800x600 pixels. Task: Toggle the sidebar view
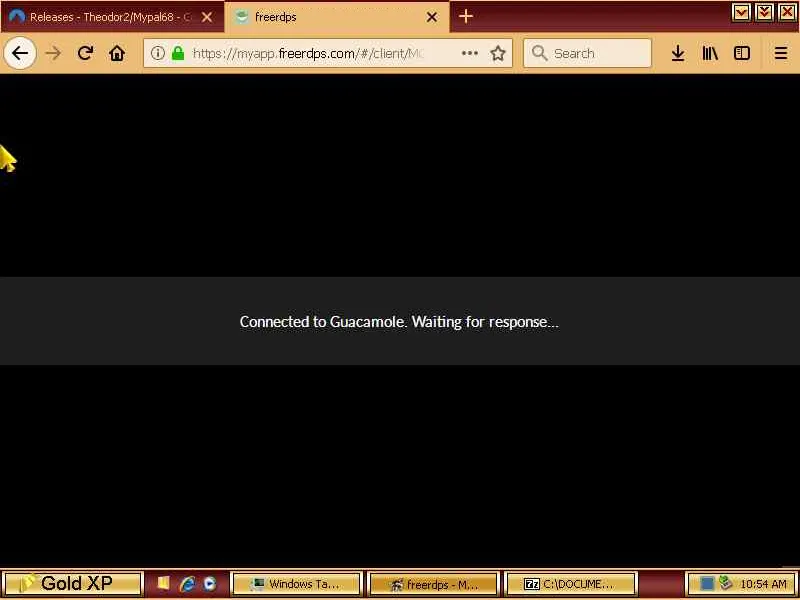(x=742, y=53)
